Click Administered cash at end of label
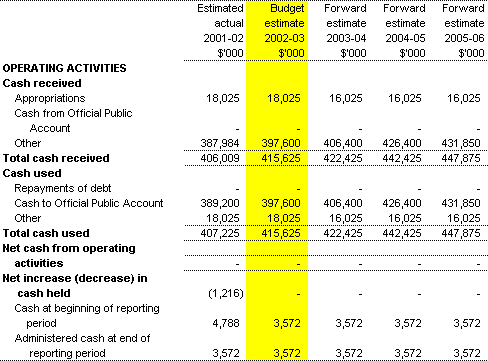The width and height of the screenshot is (488, 361). click(82, 338)
